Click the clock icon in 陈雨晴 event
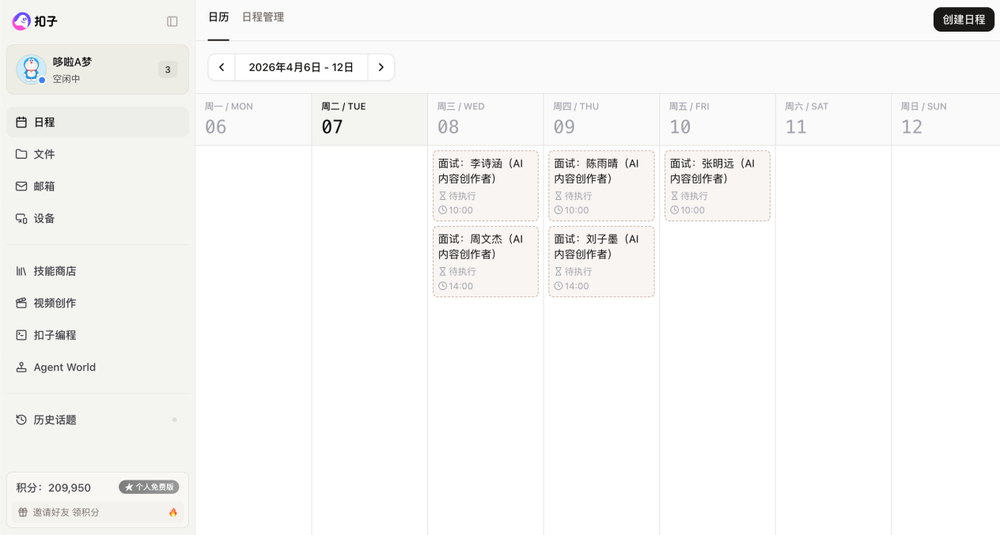This screenshot has width=1000, height=535. click(559, 210)
